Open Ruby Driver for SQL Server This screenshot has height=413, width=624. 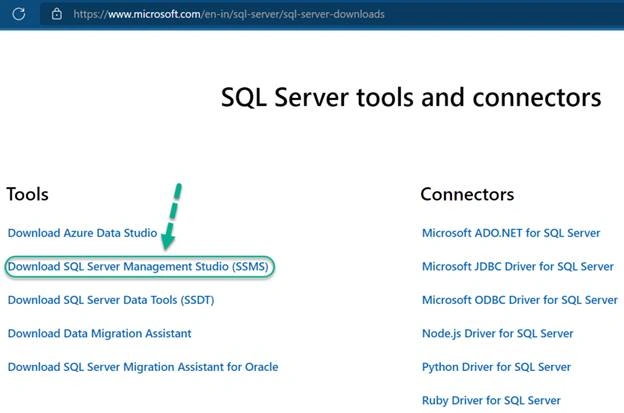[491, 400]
